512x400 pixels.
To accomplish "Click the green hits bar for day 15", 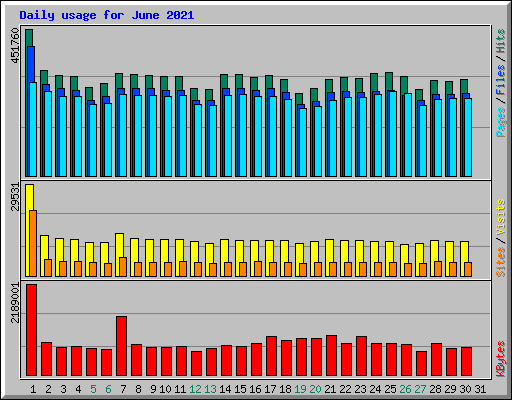I will pyautogui.click(x=239, y=81).
